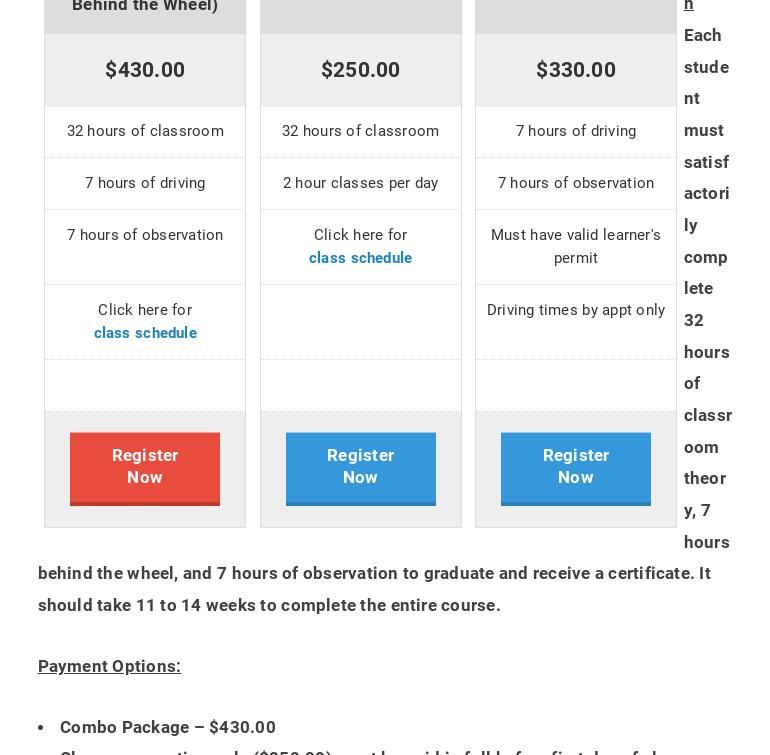This screenshot has height=755, width=770.
Task: Click "7 hours of observation" in $330.00 column
Action: coord(576,183)
